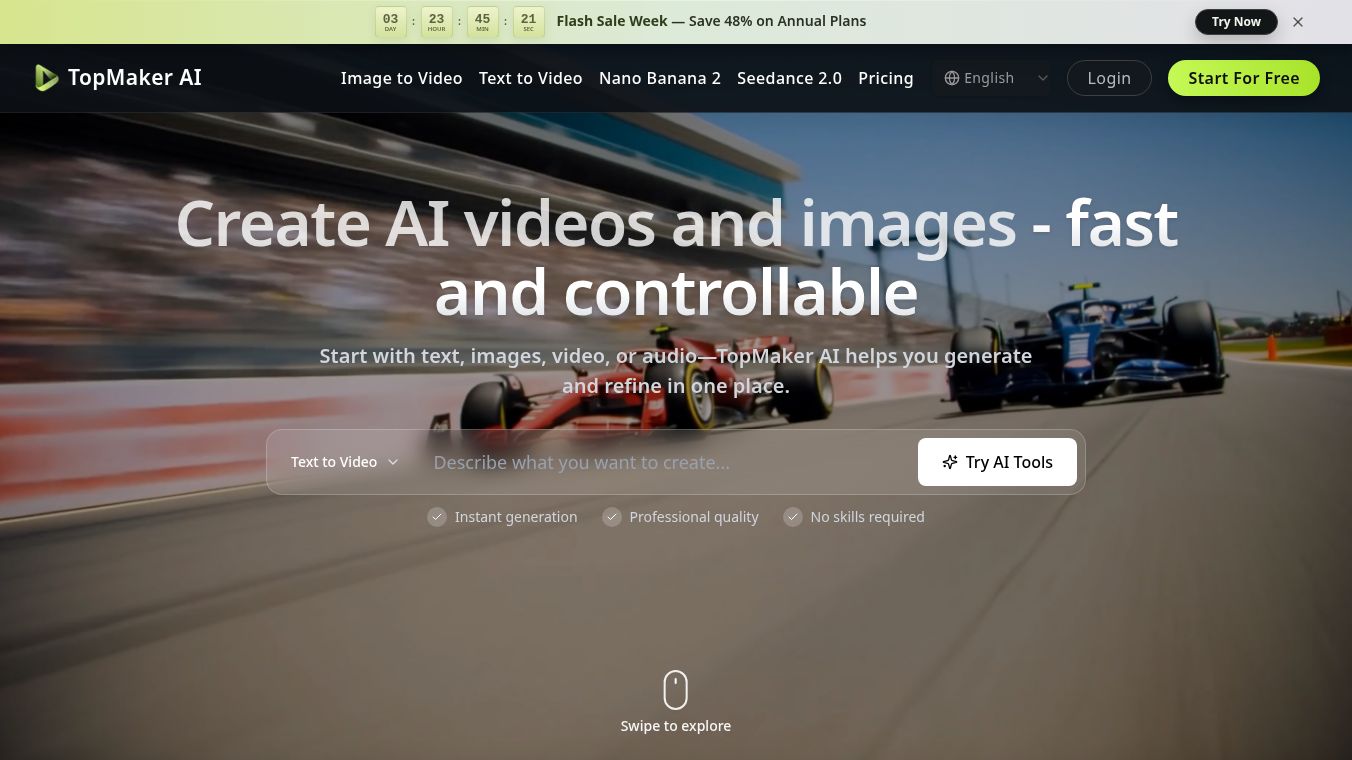Open the Nano Banana 2 menu item
This screenshot has height=760, width=1352.
[x=660, y=78]
